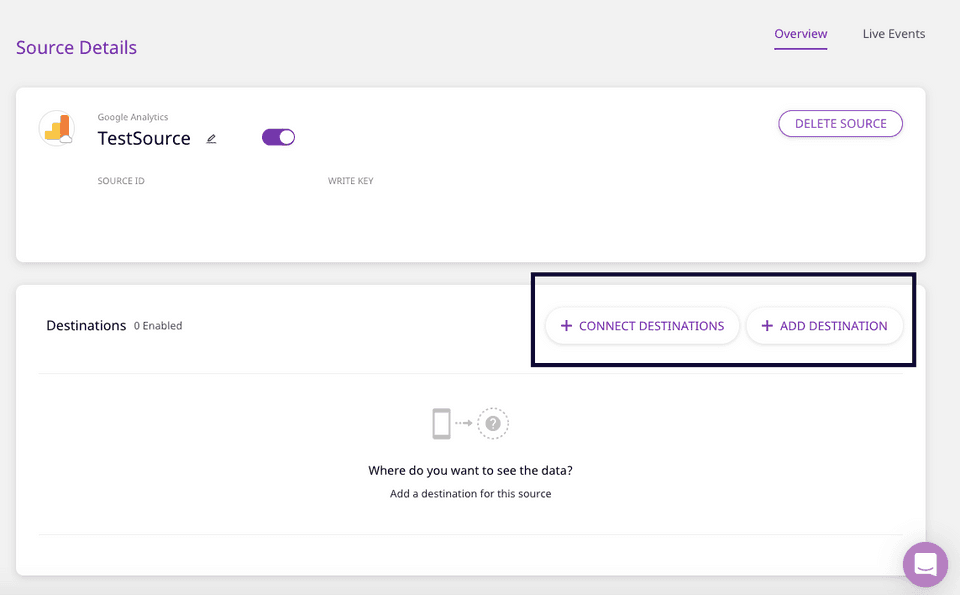The width and height of the screenshot is (960, 595).
Task: Switch to the Overview tab
Action: (800, 34)
